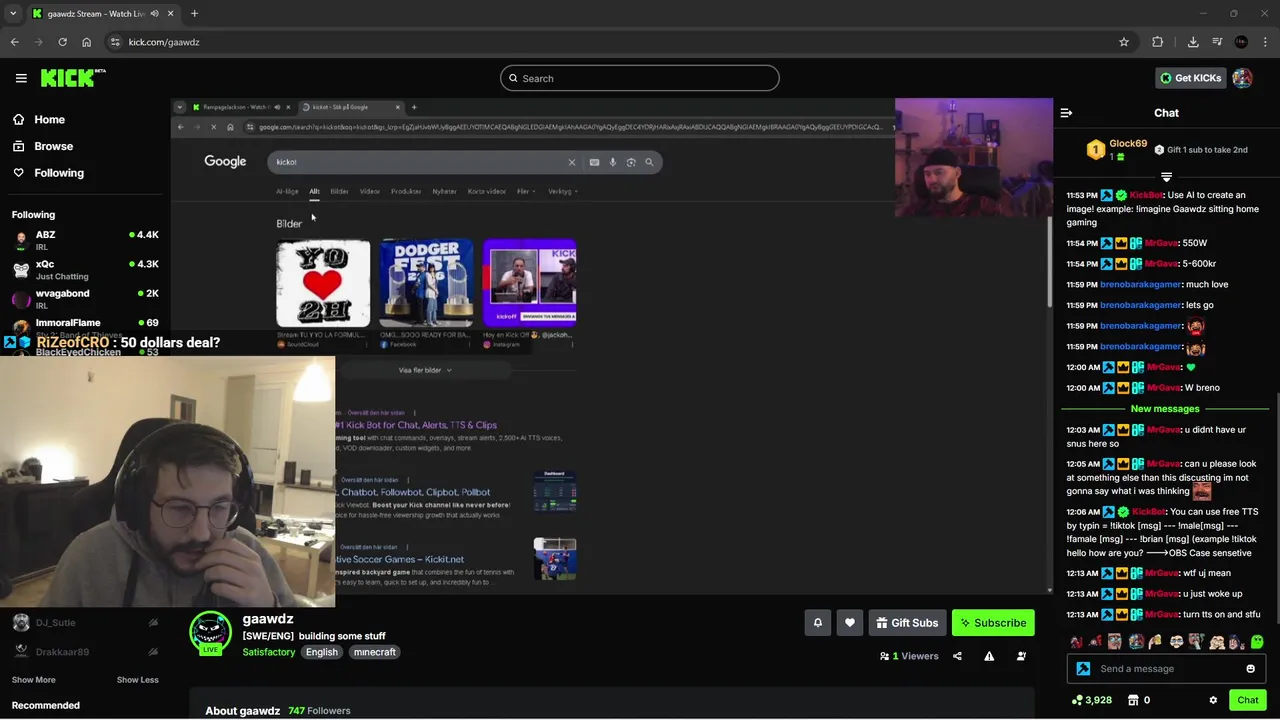Viewport: 1280px width, 720px height.
Task: Open wvagabond channel in Following list
Action: coord(85,299)
